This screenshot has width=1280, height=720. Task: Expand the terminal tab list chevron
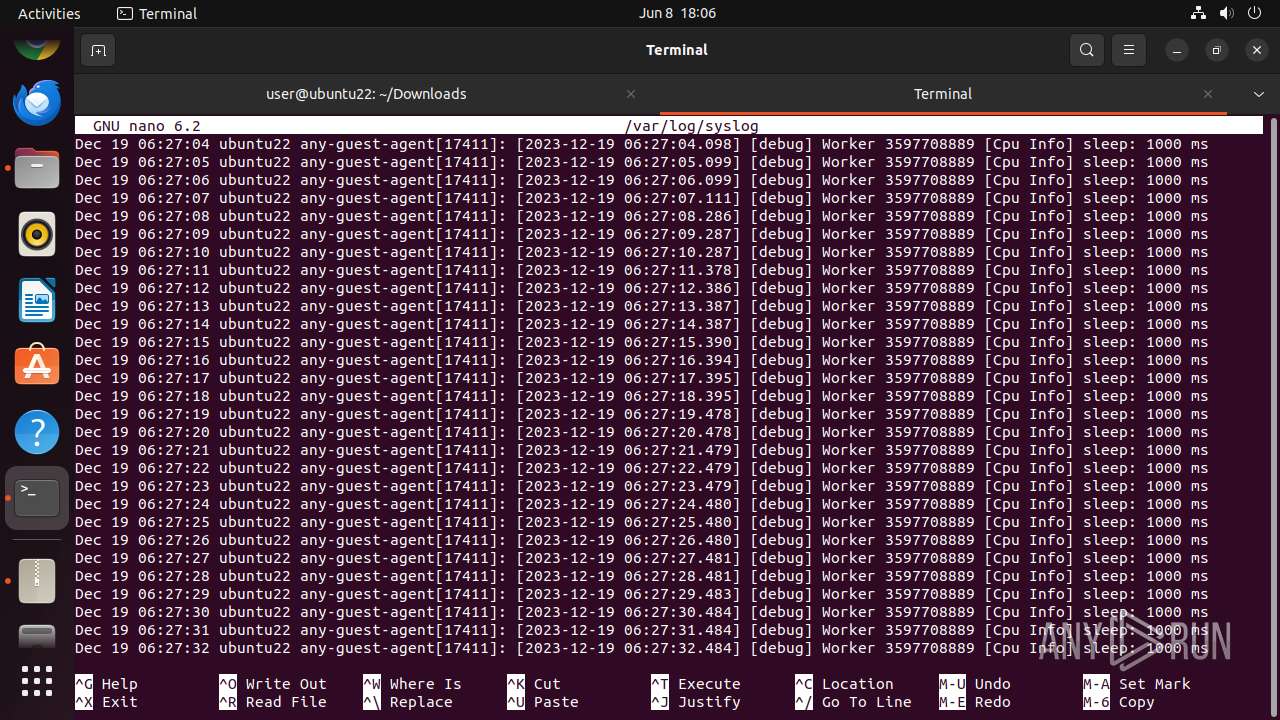(x=1259, y=94)
